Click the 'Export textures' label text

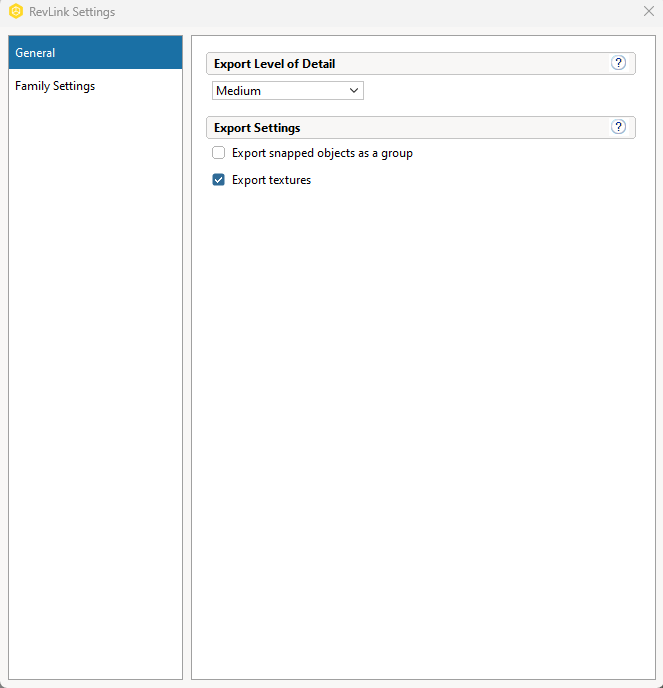pyautogui.click(x=271, y=180)
